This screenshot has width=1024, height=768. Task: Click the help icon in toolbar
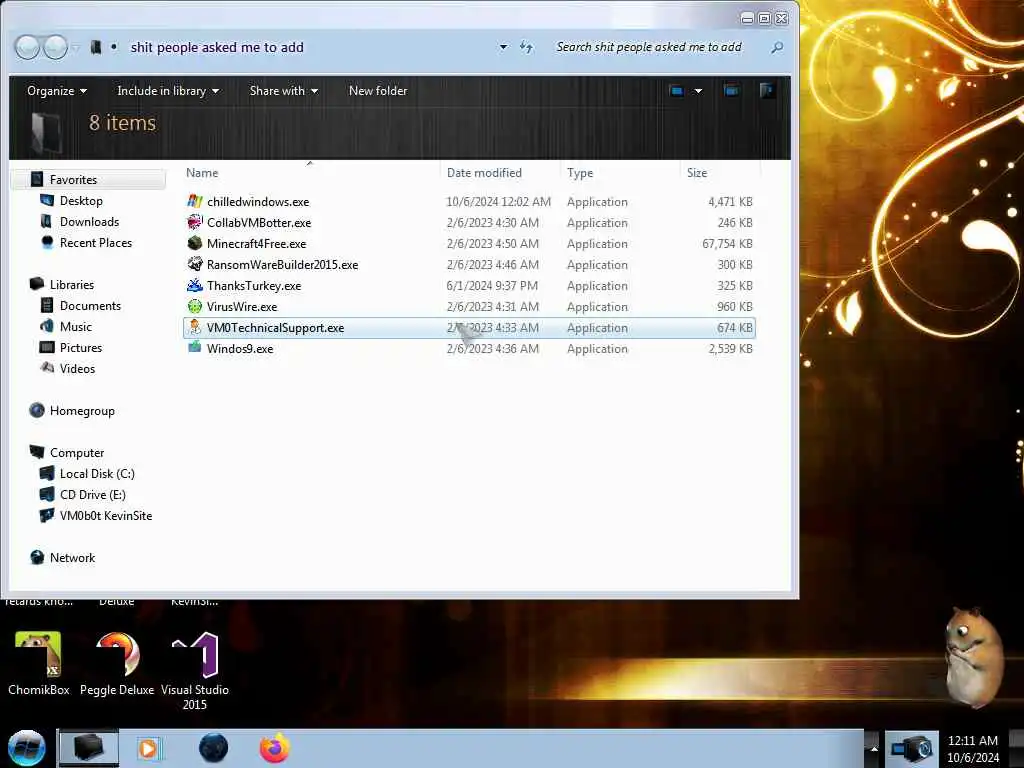coord(767,91)
